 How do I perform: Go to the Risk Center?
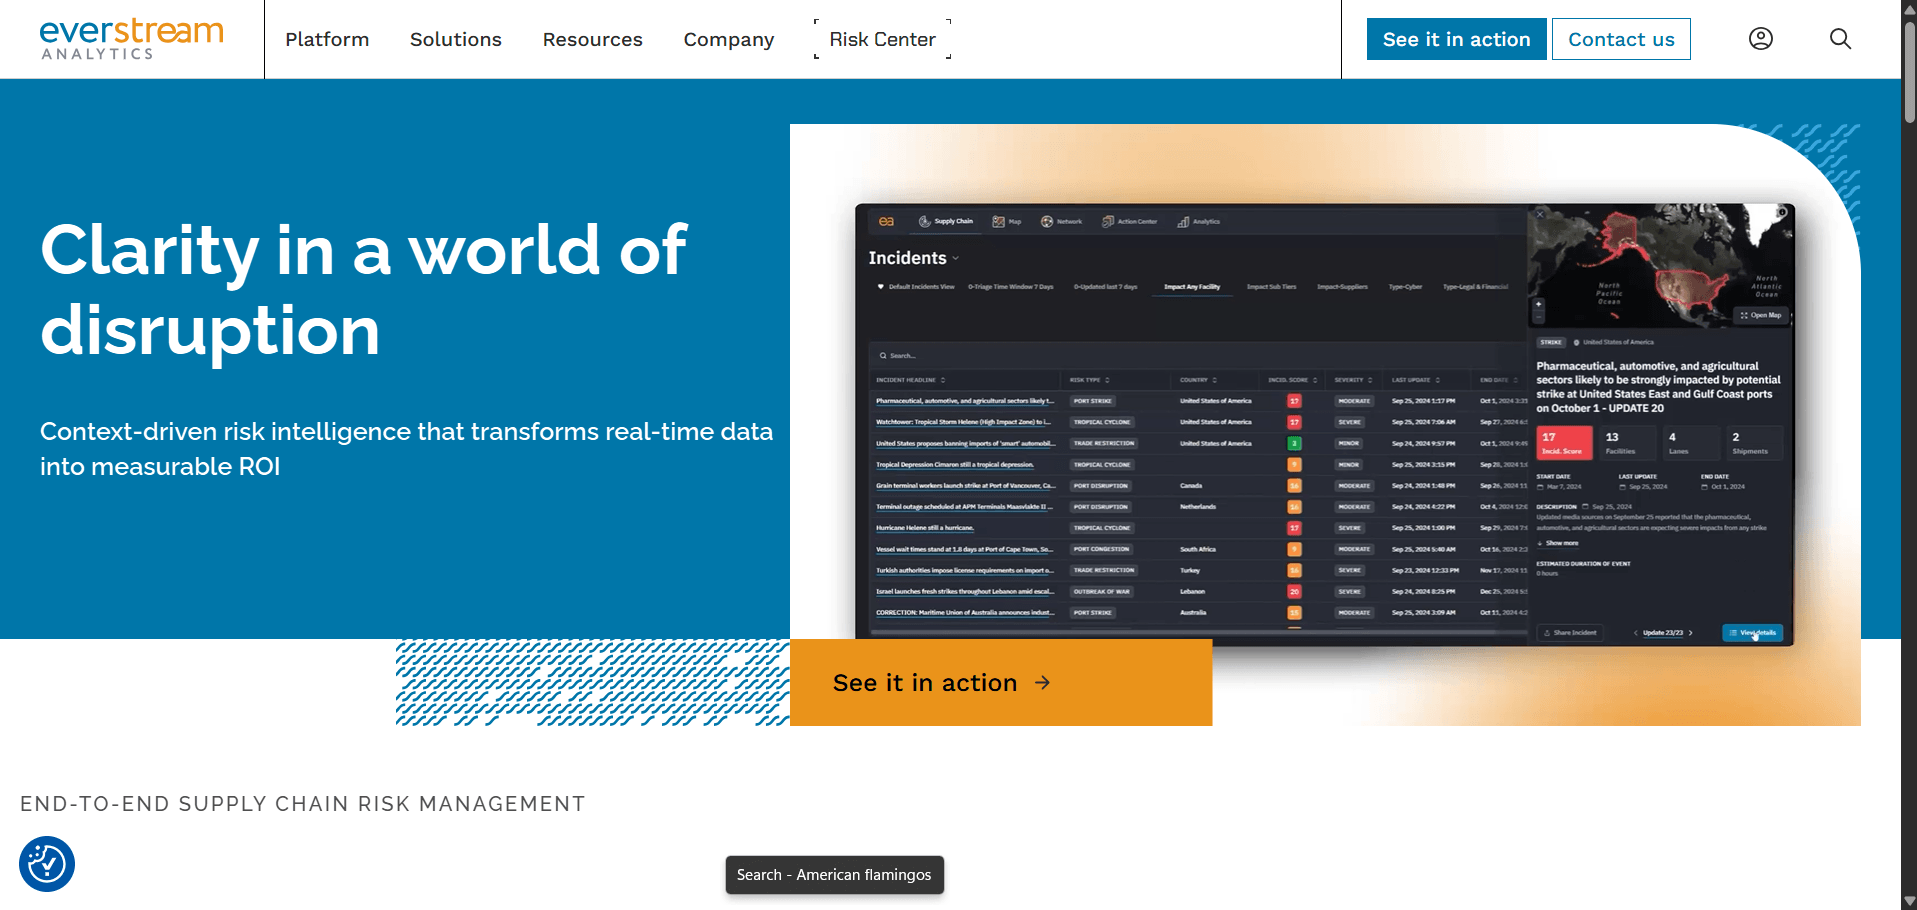[882, 39]
